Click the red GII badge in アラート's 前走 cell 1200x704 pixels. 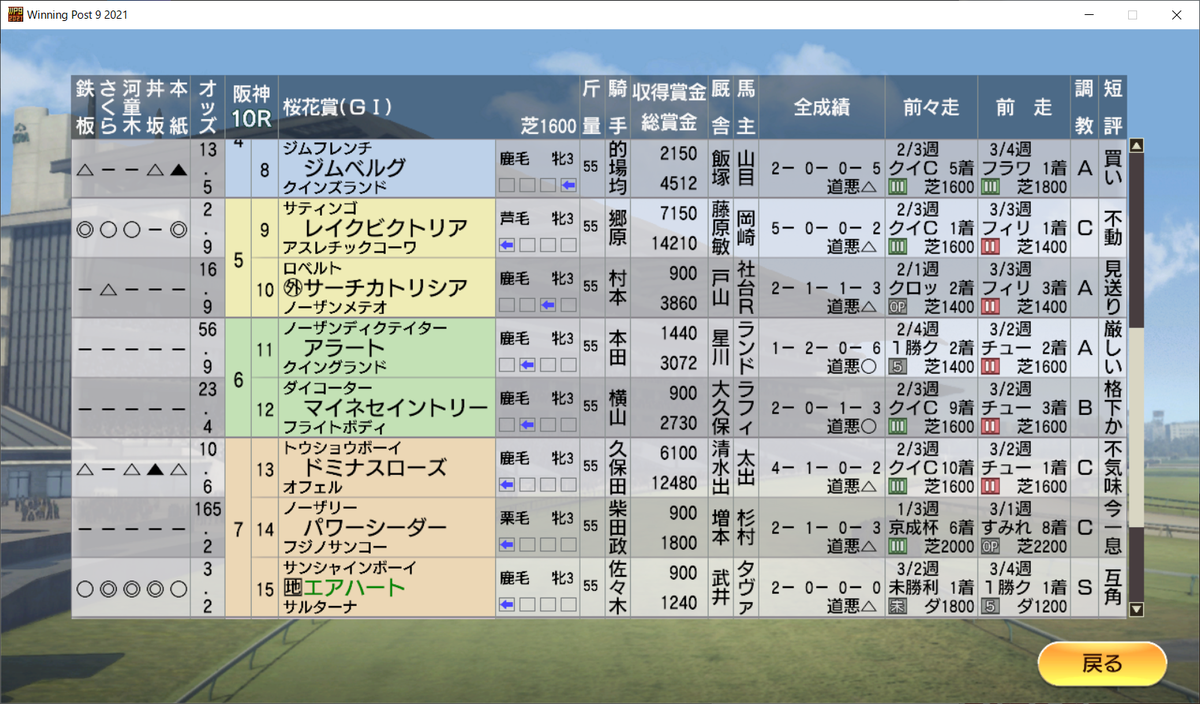[x=990, y=366]
